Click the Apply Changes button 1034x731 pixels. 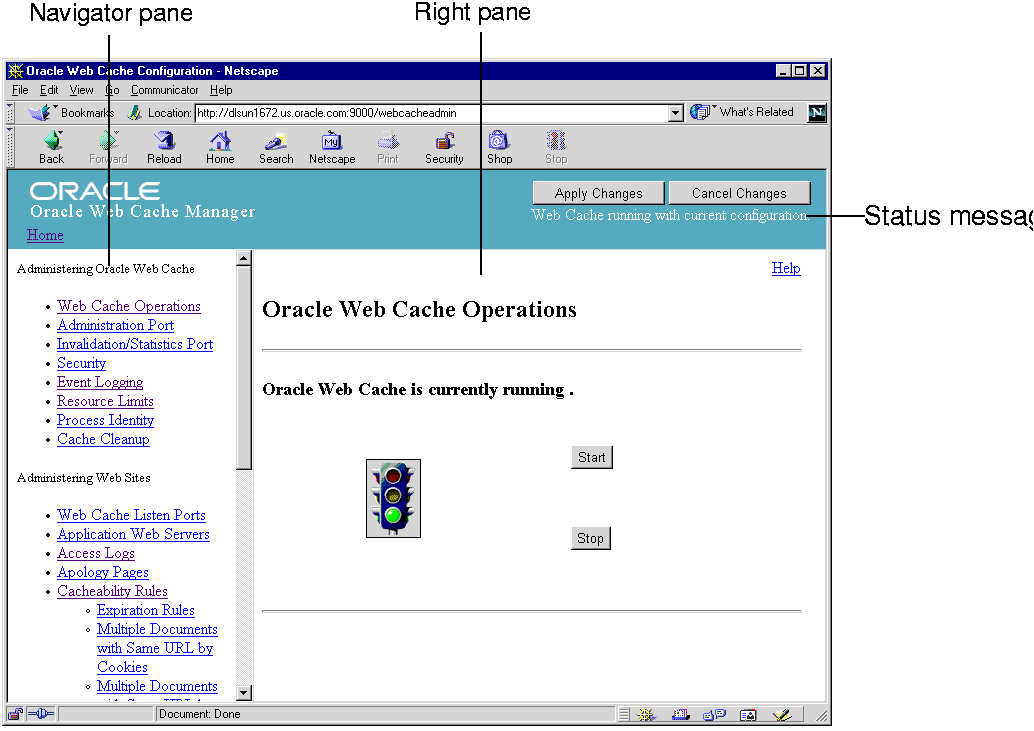[599, 193]
